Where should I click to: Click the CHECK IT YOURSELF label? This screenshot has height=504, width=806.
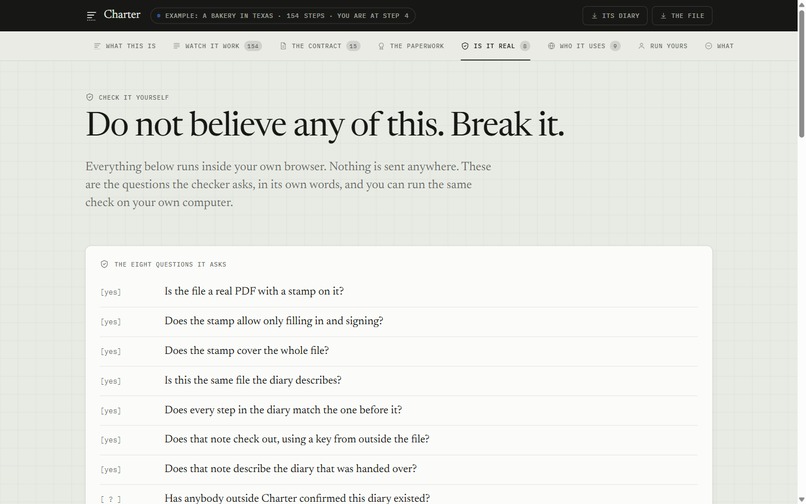tap(134, 97)
